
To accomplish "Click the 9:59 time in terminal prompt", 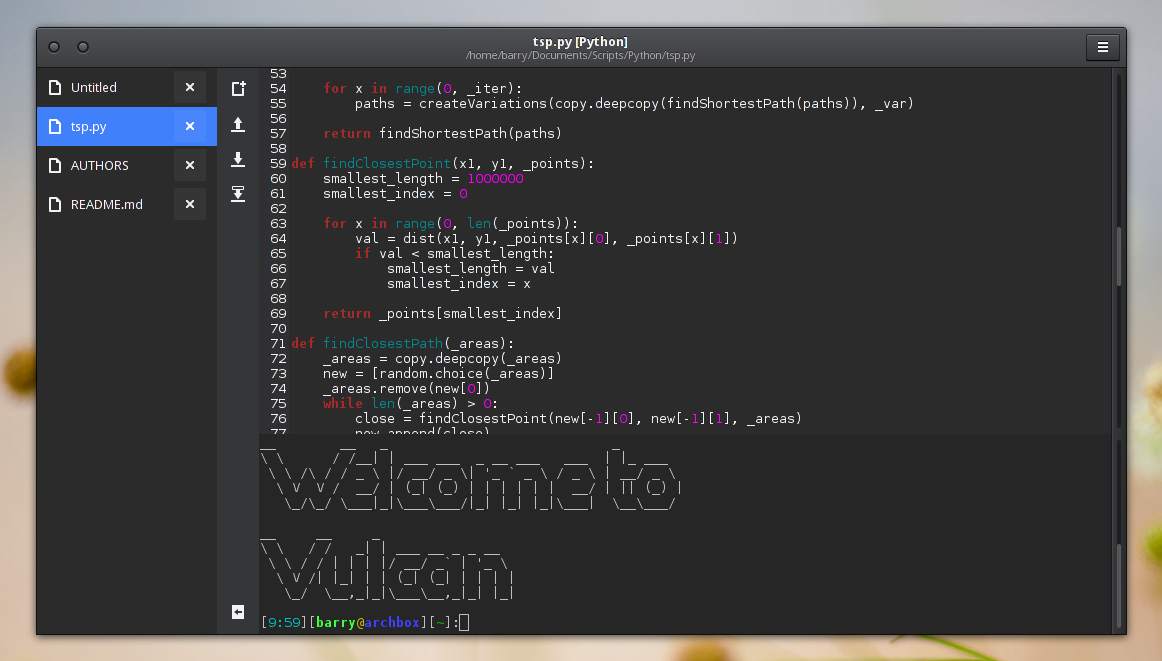I will pyautogui.click(x=284, y=622).
